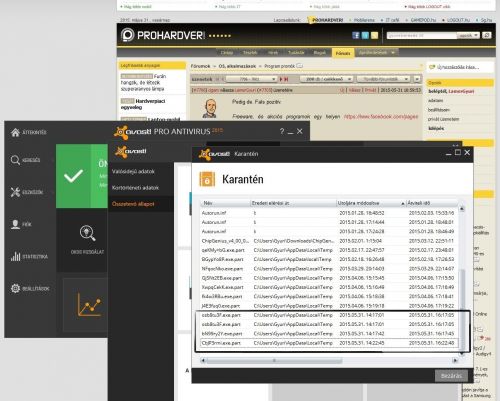This screenshot has width=500, height=401.
Task: Click the Bezárás button in Karantén window
Action: click(x=451, y=376)
